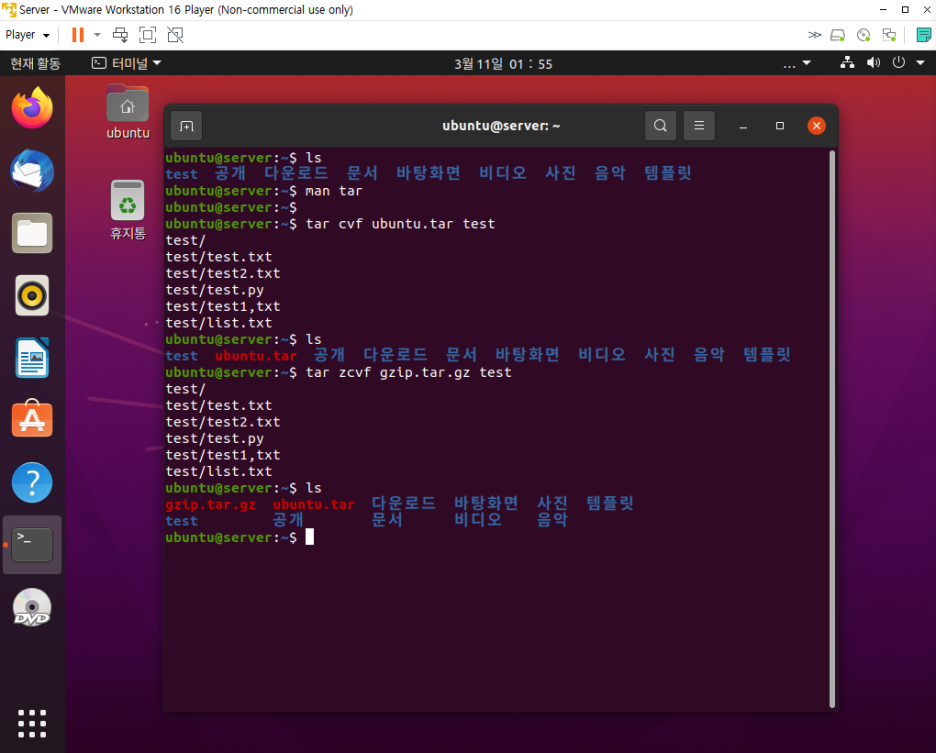The height and width of the screenshot is (753, 936).
Task: Expand the power options arrow beside pause
Action: 97,35
